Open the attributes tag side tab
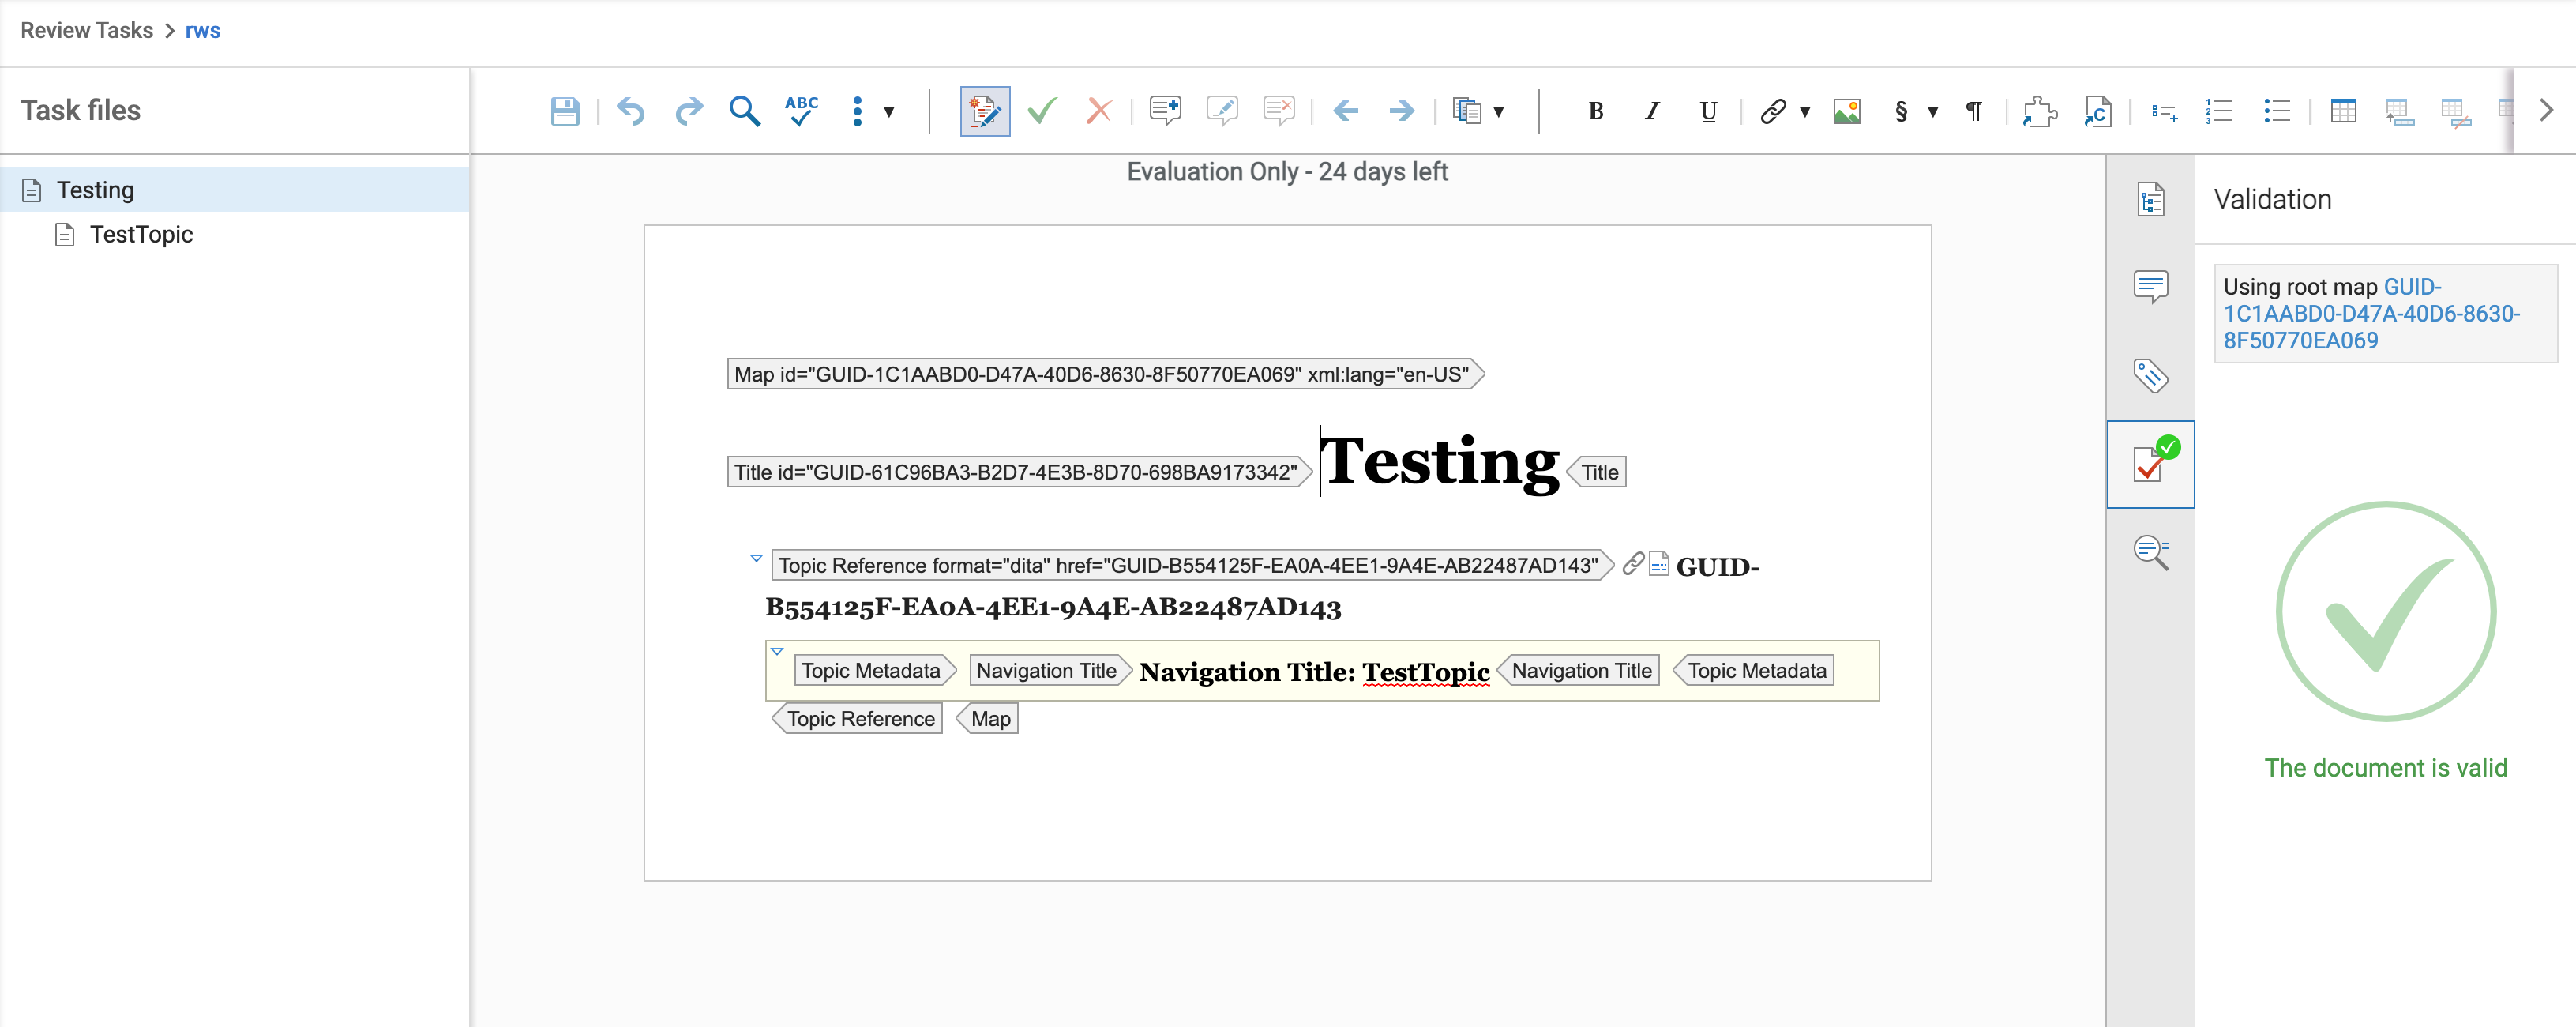Screen dimensions: 2576x1027 click(x=2151, y=376)
